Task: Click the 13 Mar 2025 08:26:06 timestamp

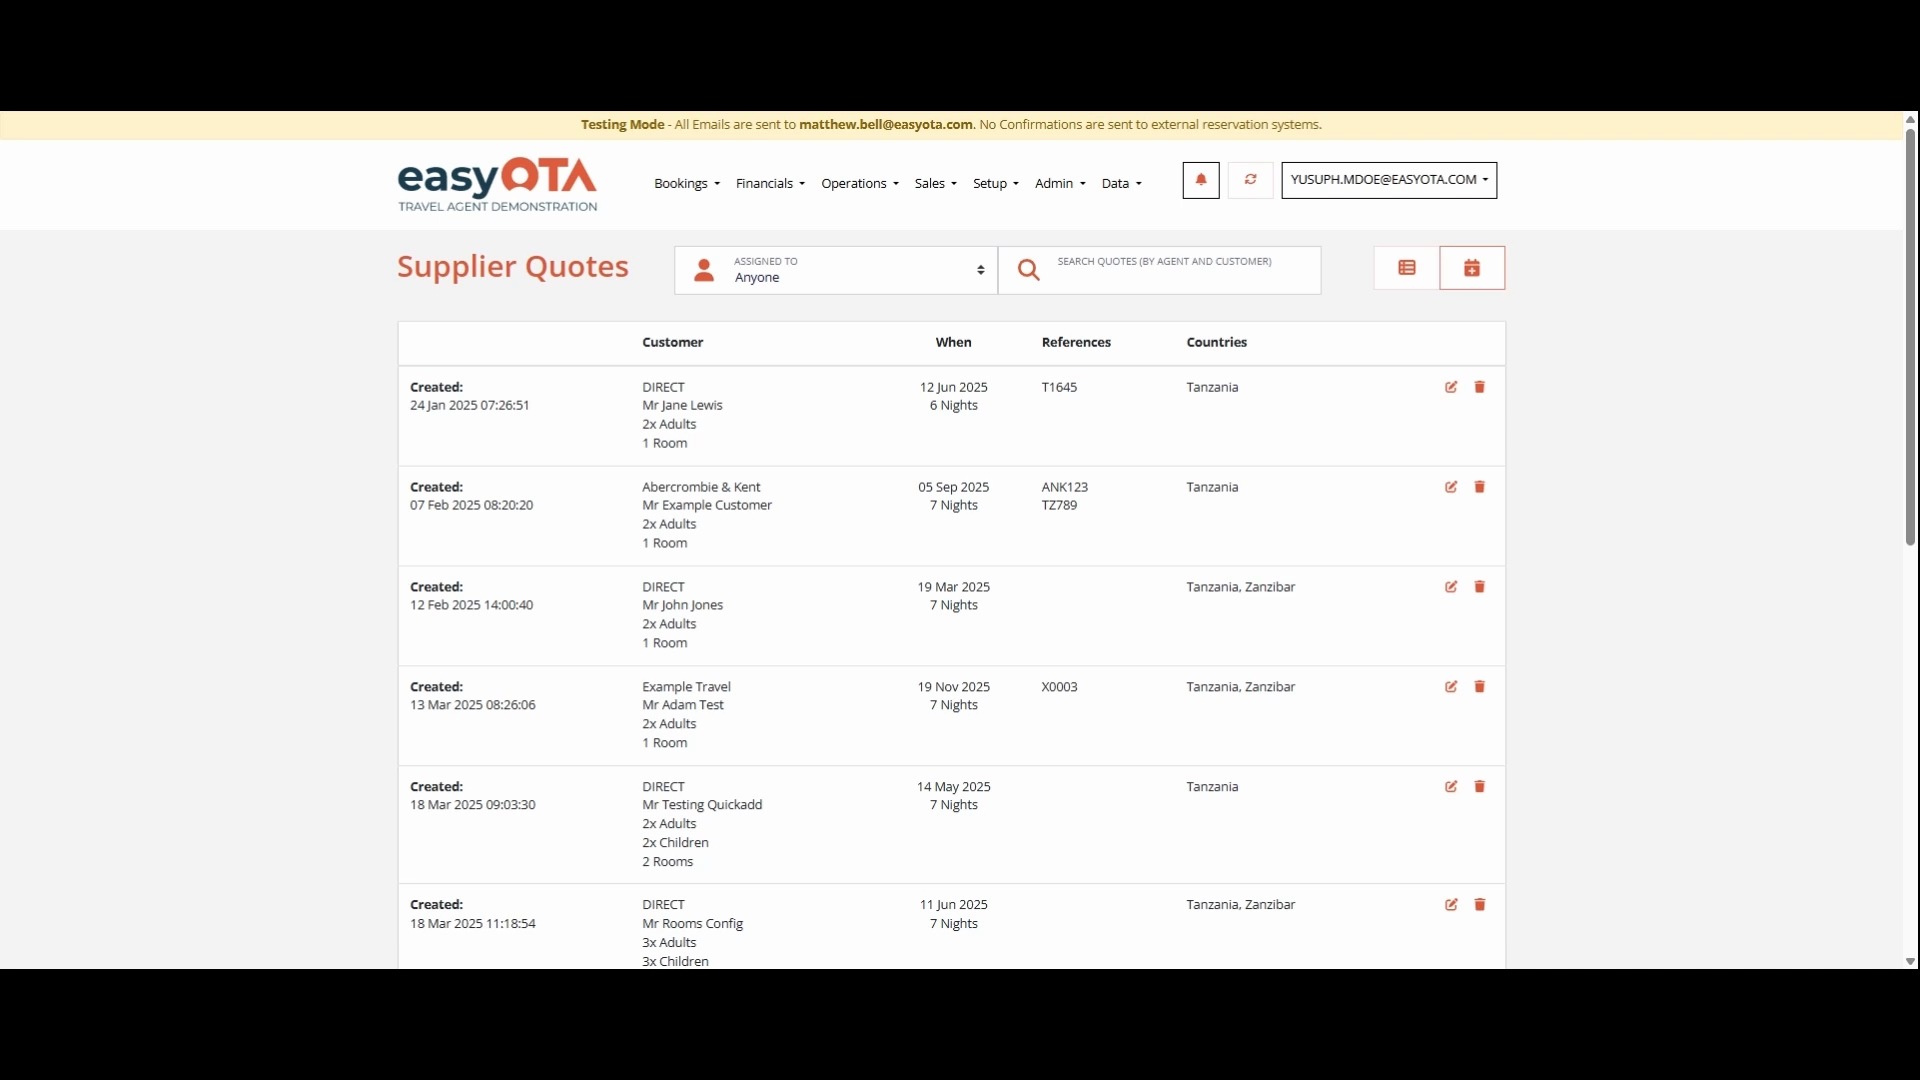Action: point(473,705)
